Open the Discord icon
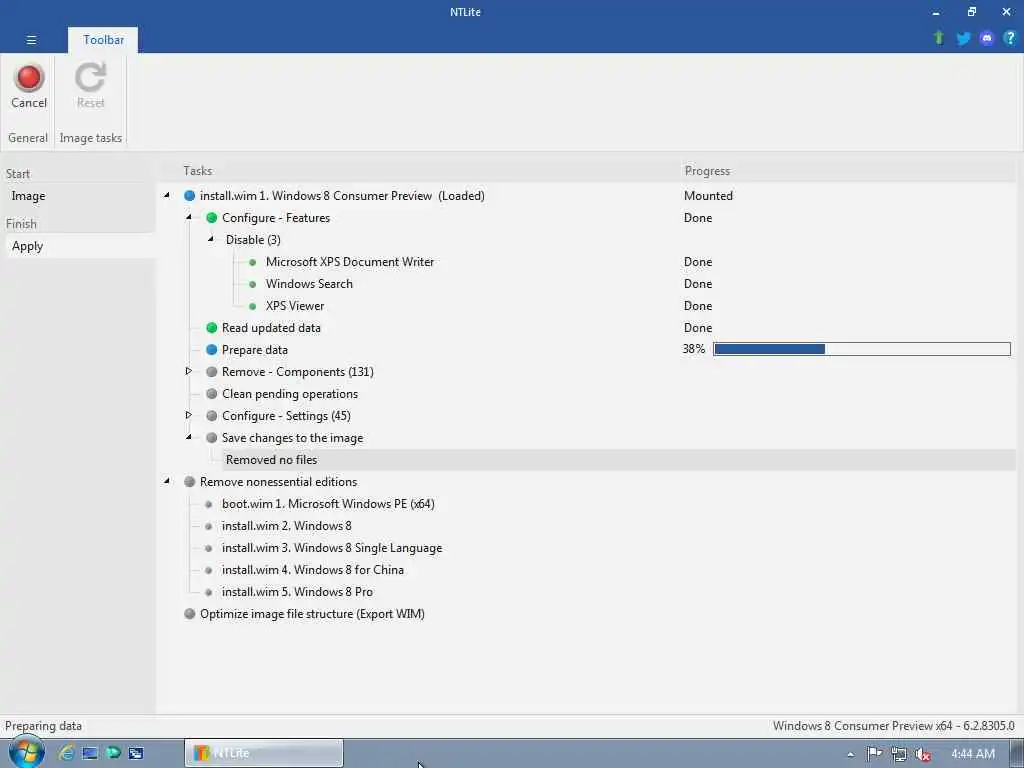The height and width of the screenshot is (768, 1024). [x=987, y=39]
